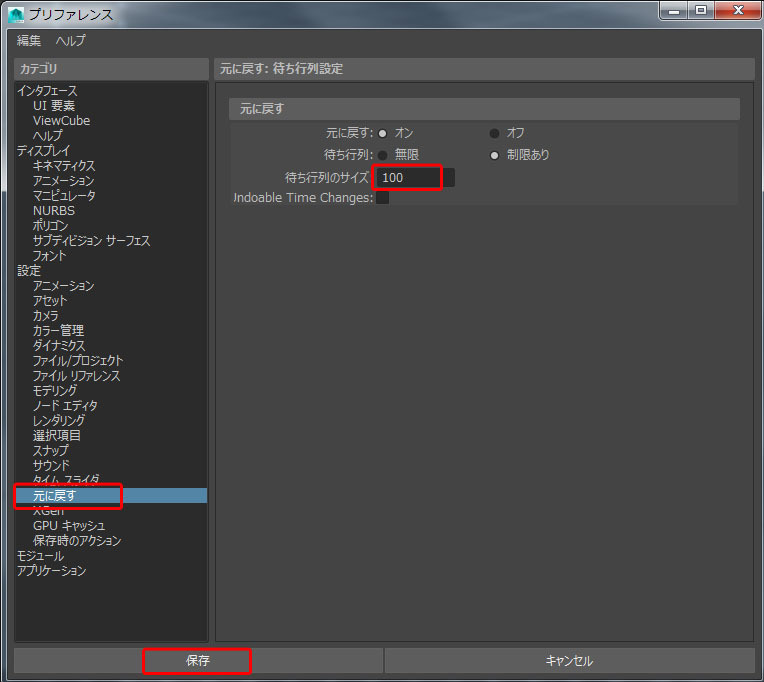Select カメラ category
Viewport: 764px width, 682px height.
click(x=45, y=316)
